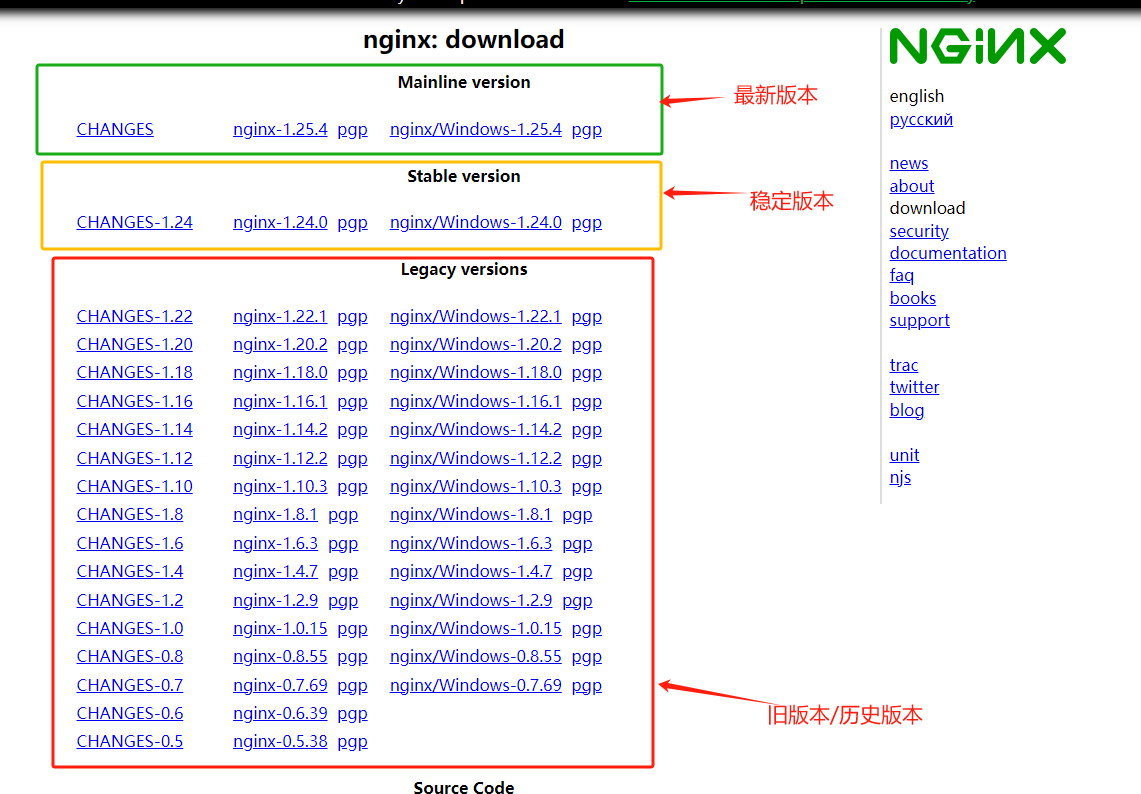Open the about page
Image resolution: width=1141 pixels, height=794 pixels.
tap(911, 186)
